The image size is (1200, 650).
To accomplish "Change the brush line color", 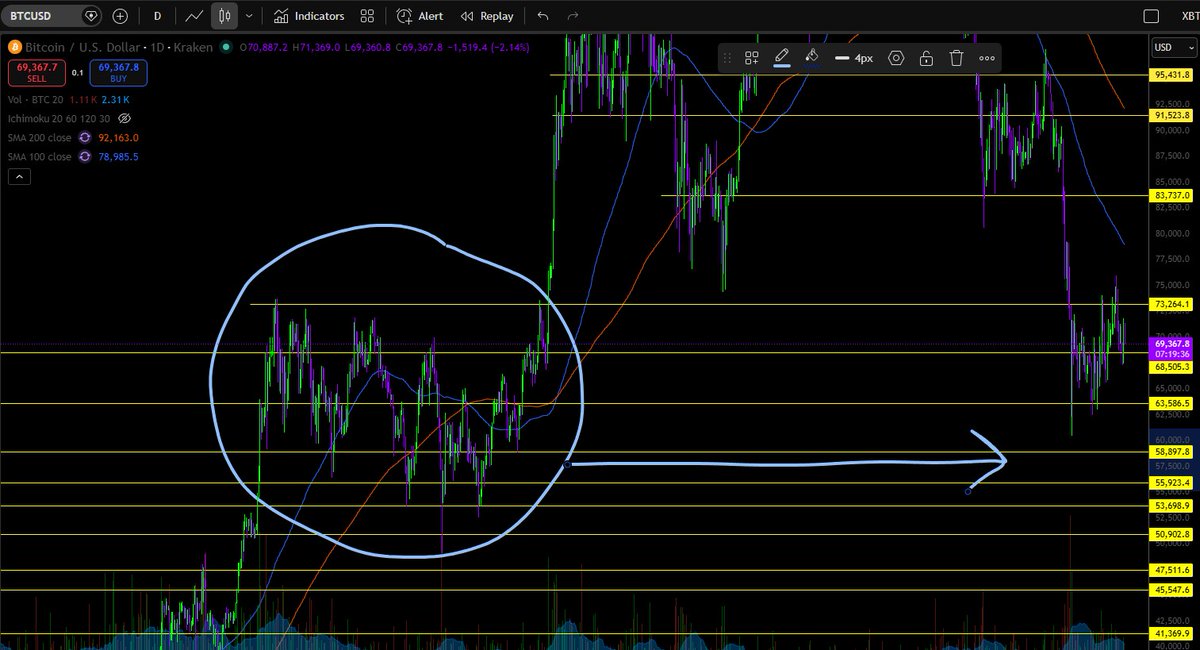I will pyautogui.click(x=782, y=57).
